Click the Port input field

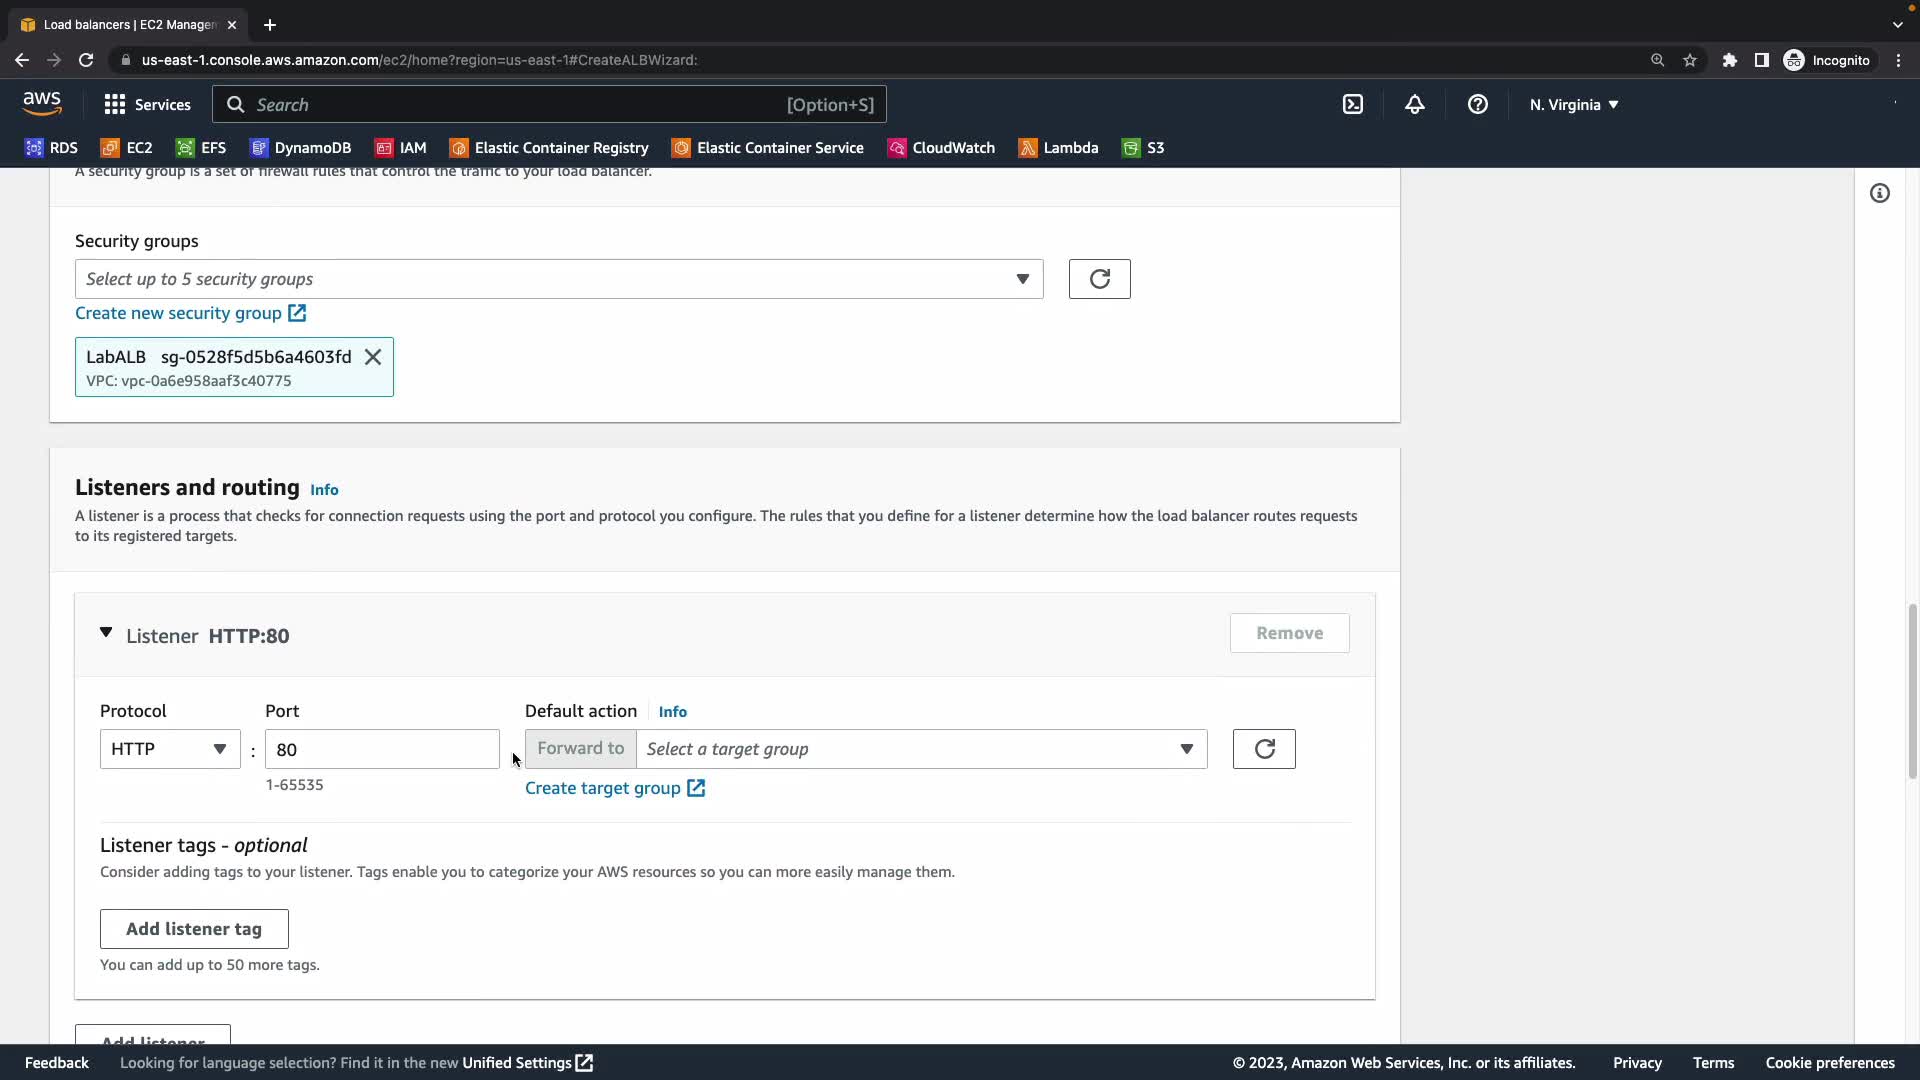click(381, 749)
